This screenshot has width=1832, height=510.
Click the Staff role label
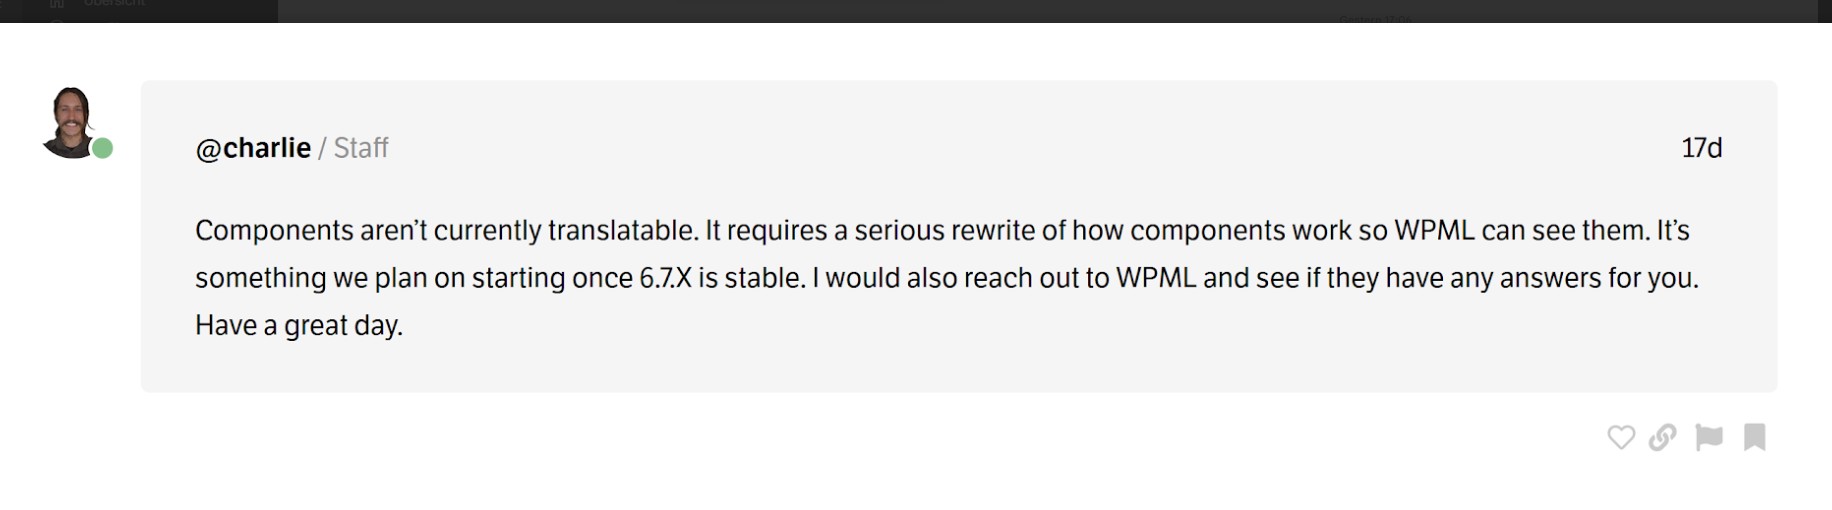[361, 148]
